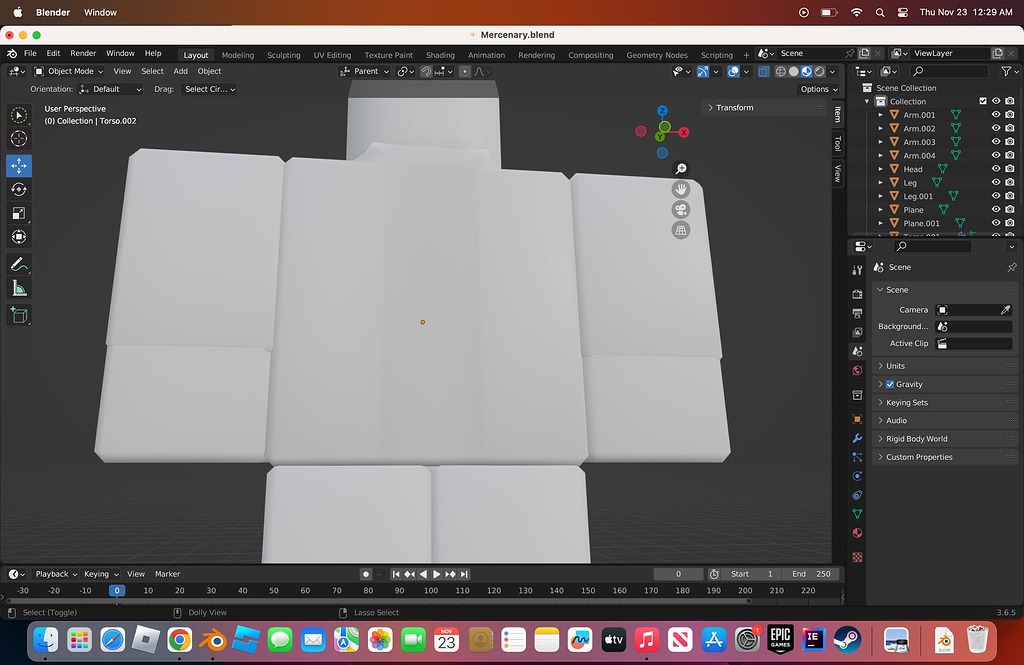Switch to the UV Editing workspace tab

click(332, 55)
